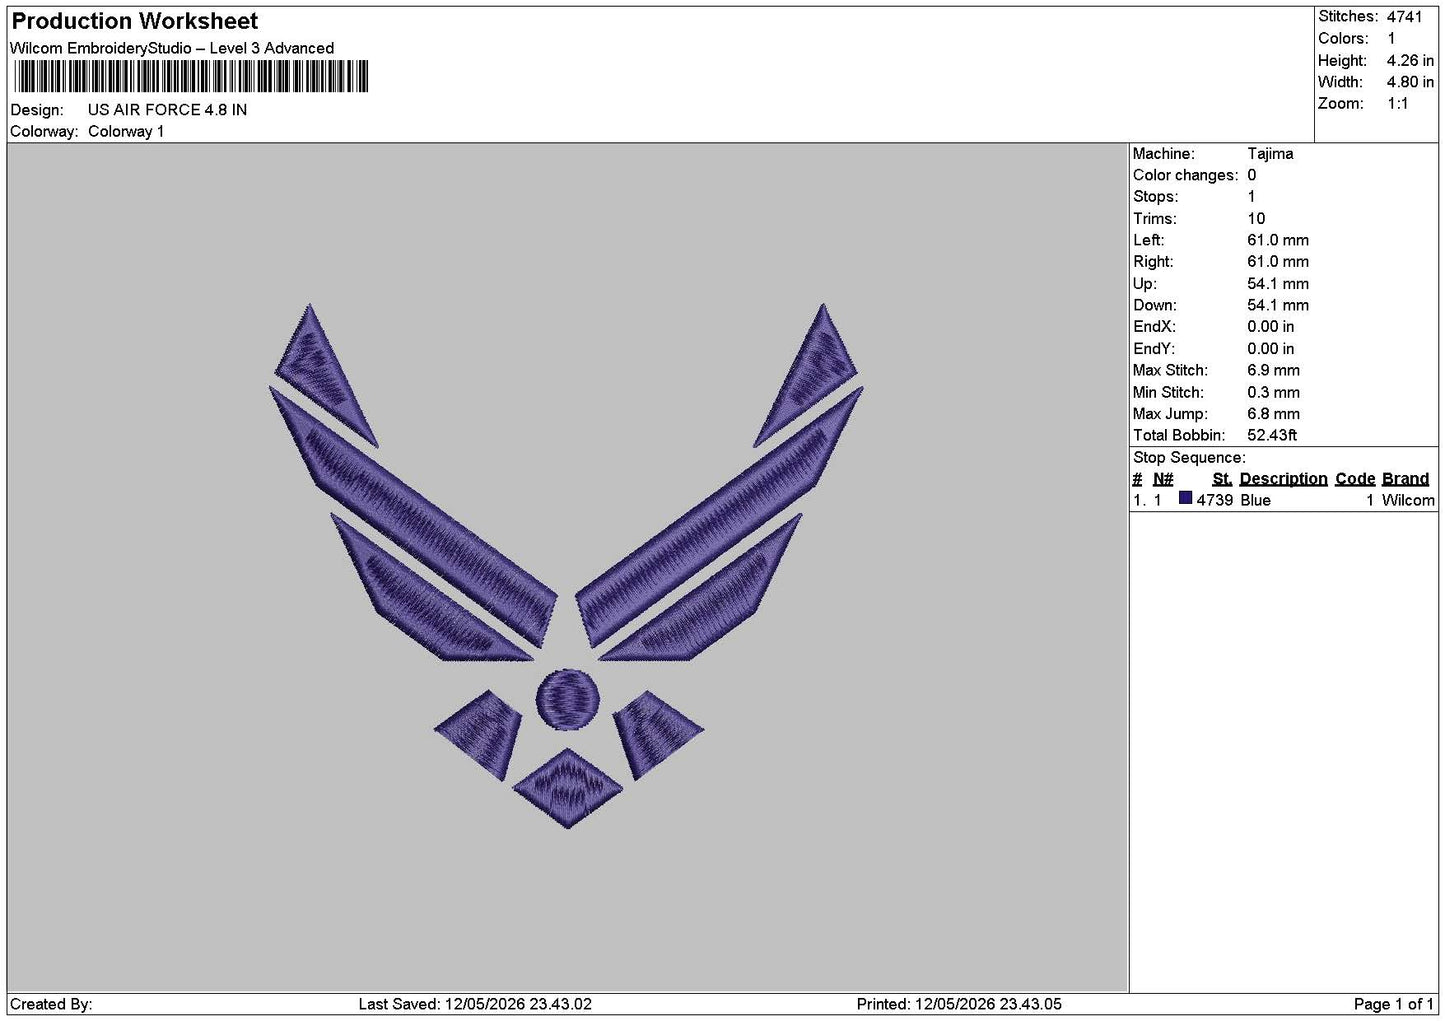Click the top-right wing tip triangle

click(812, 372)
